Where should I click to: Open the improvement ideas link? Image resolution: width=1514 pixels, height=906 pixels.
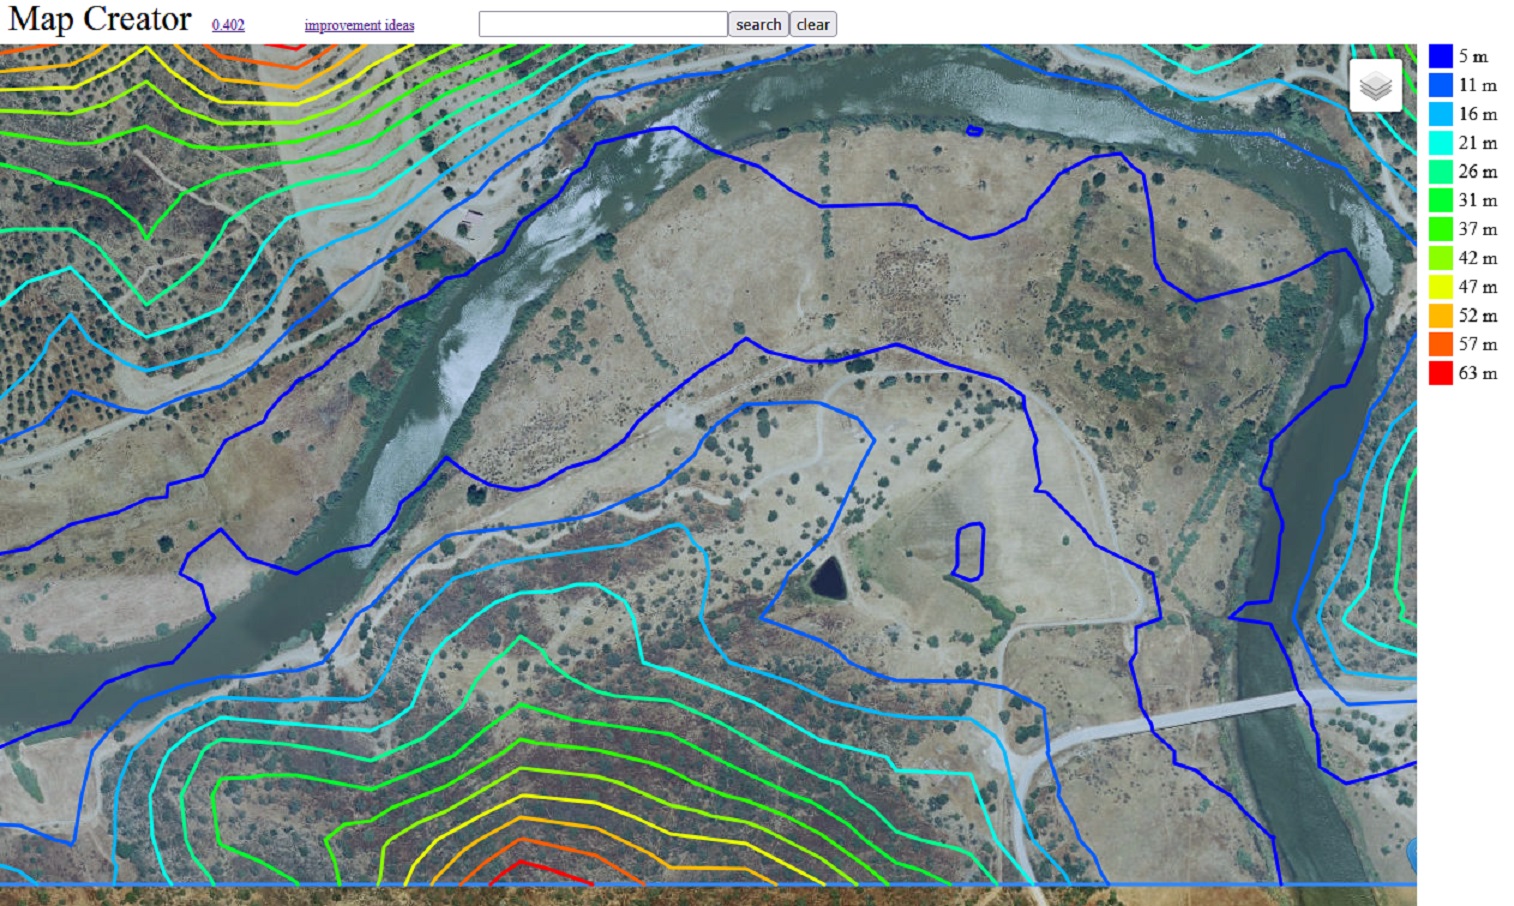(359, 25)
